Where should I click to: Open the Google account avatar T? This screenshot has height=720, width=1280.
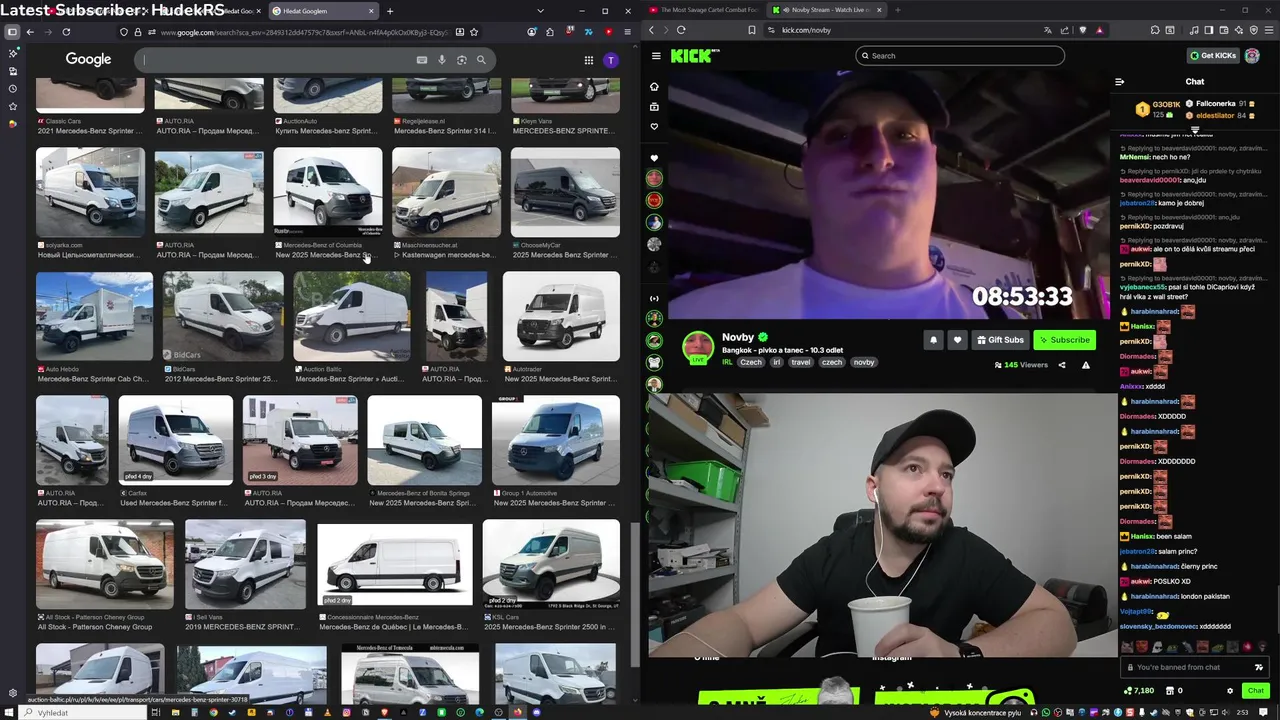[x=611, y=60]
